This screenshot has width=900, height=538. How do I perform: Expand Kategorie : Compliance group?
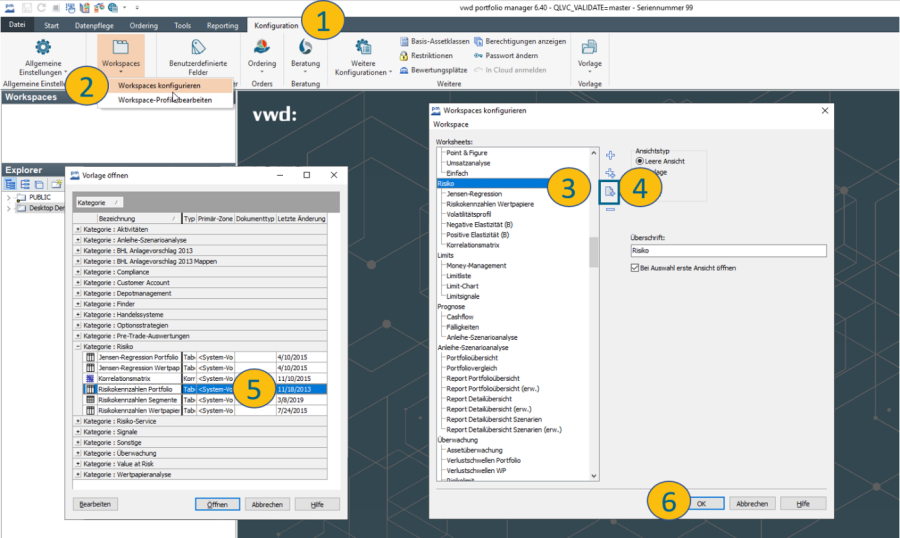(x=79, y=270)
